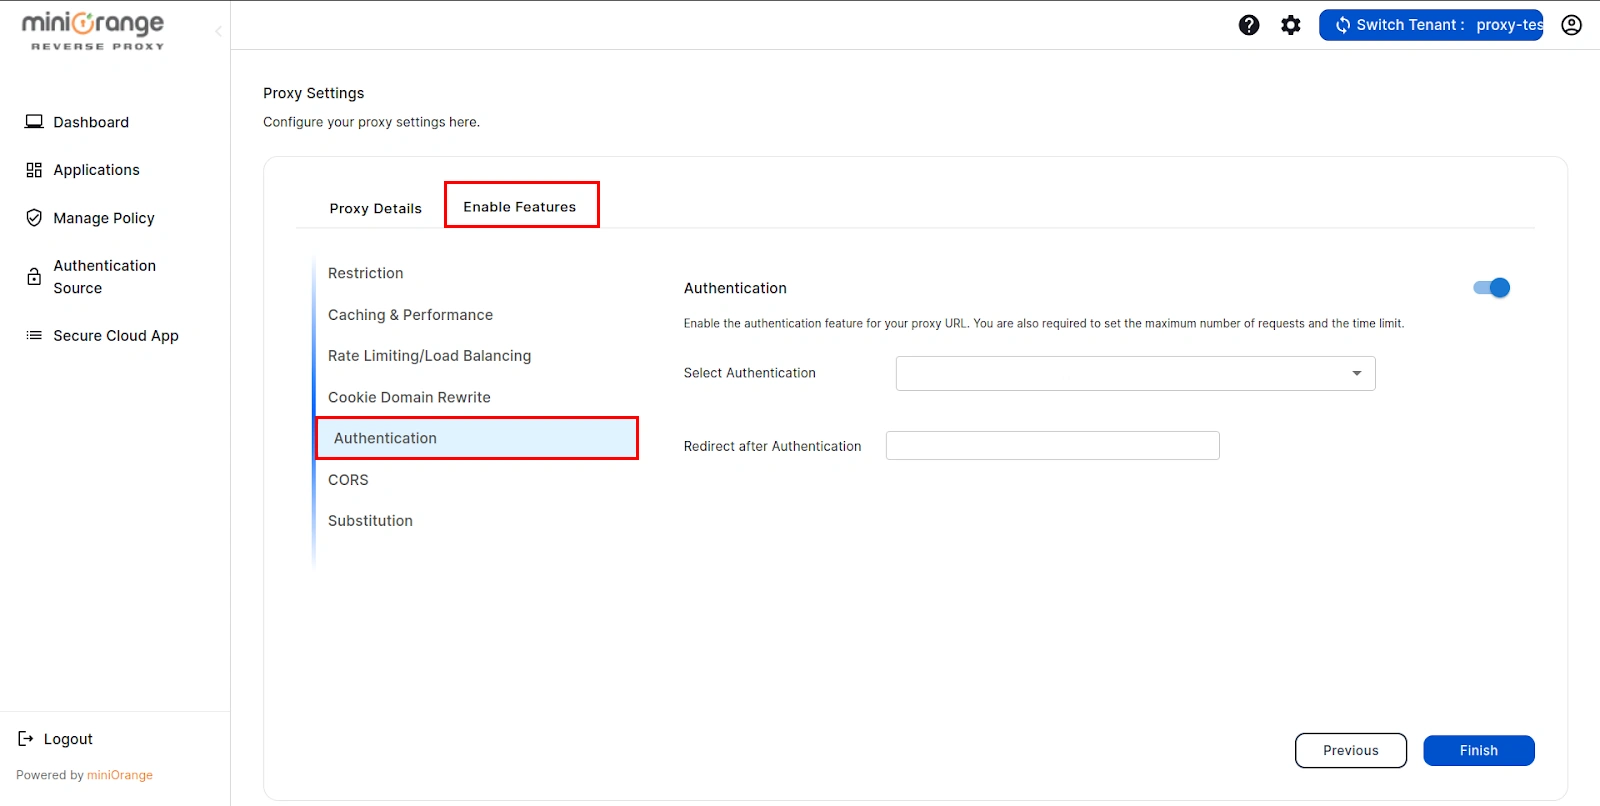
Task: Select Caching & Performance feature
Action: 411,315
